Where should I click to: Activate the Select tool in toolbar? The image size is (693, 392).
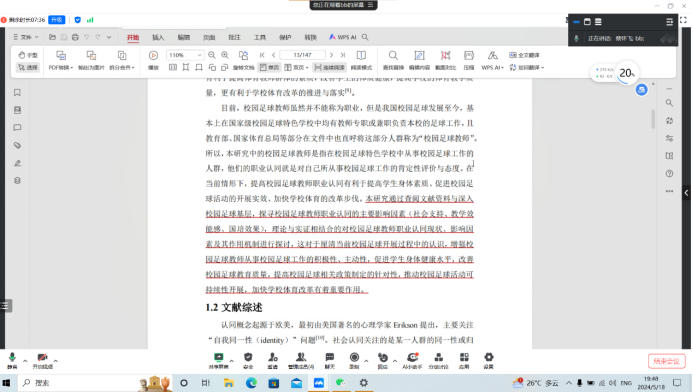pyautogui.click(x=28, y=68)
